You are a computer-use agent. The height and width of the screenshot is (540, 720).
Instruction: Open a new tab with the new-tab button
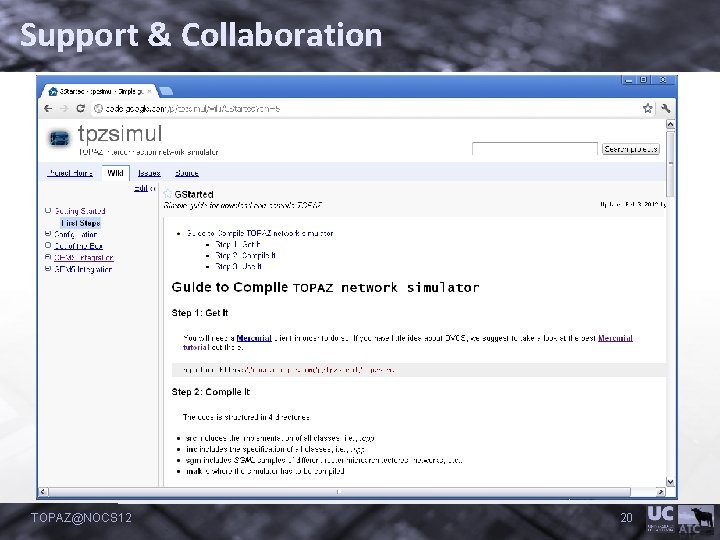tap(166, 91)
